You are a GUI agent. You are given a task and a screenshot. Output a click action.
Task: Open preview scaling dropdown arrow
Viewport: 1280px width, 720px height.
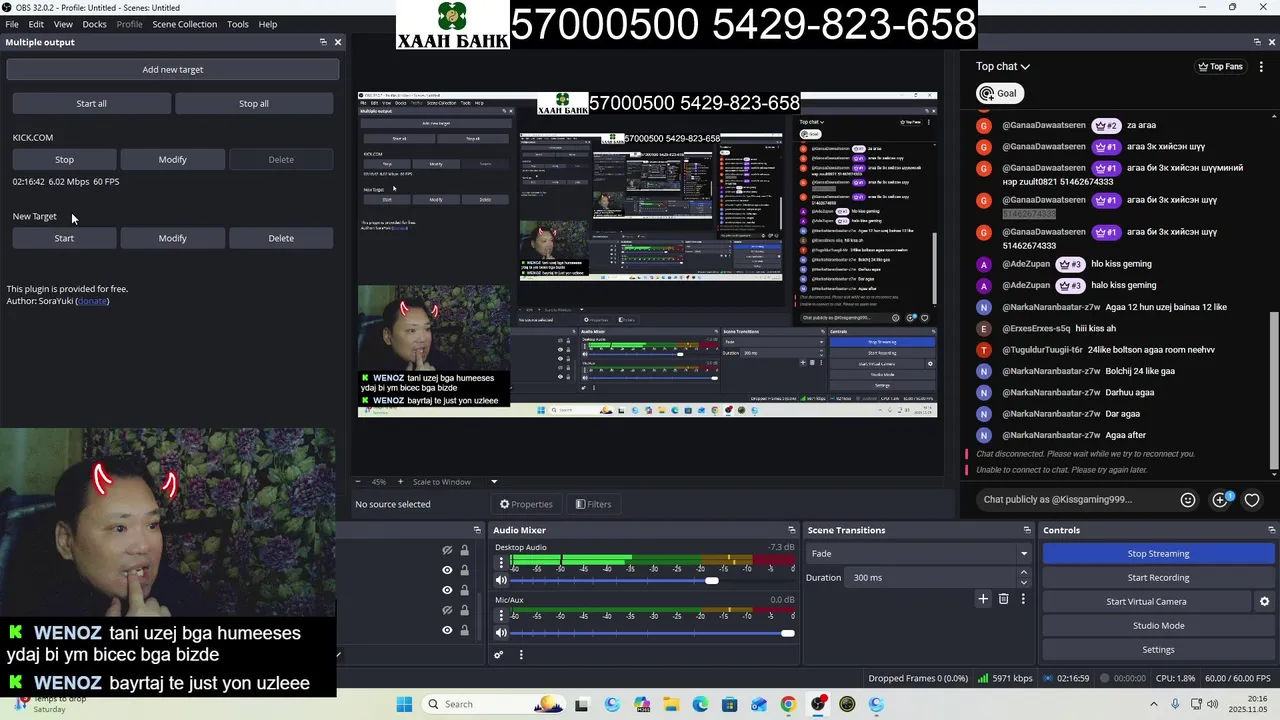[x=493, y=482]
